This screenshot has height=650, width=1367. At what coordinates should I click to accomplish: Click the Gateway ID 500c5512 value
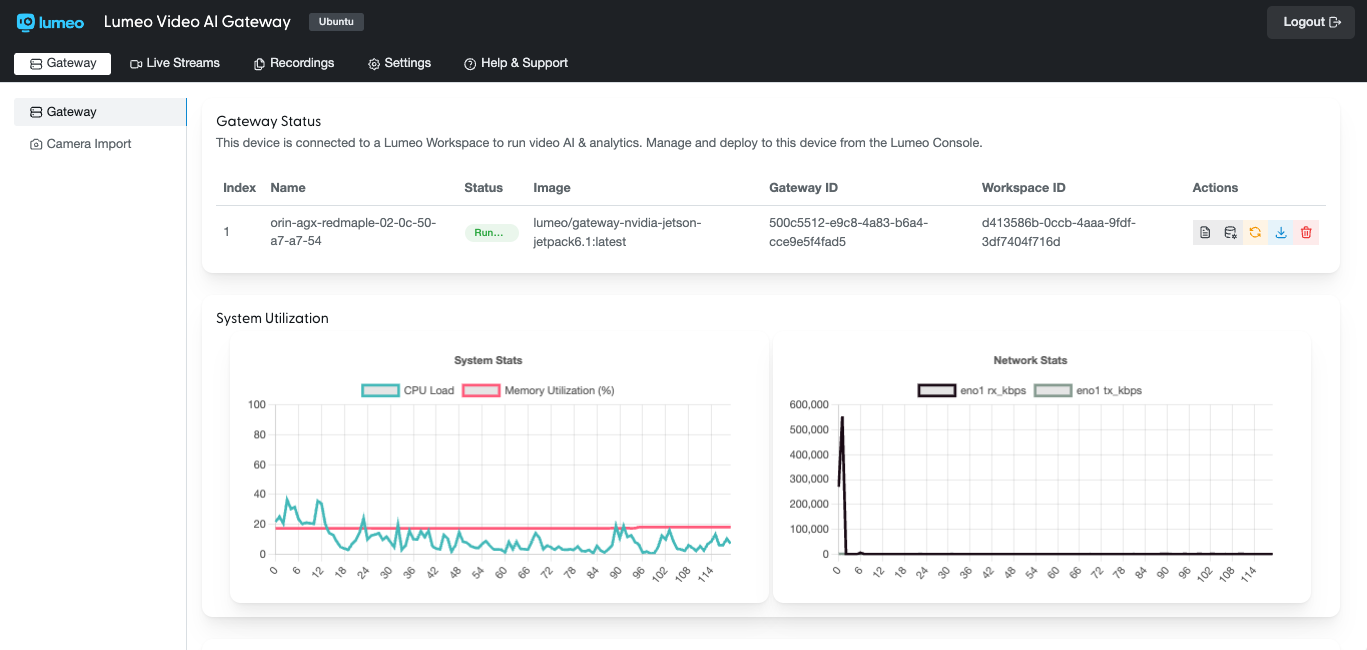click(848, 232)
